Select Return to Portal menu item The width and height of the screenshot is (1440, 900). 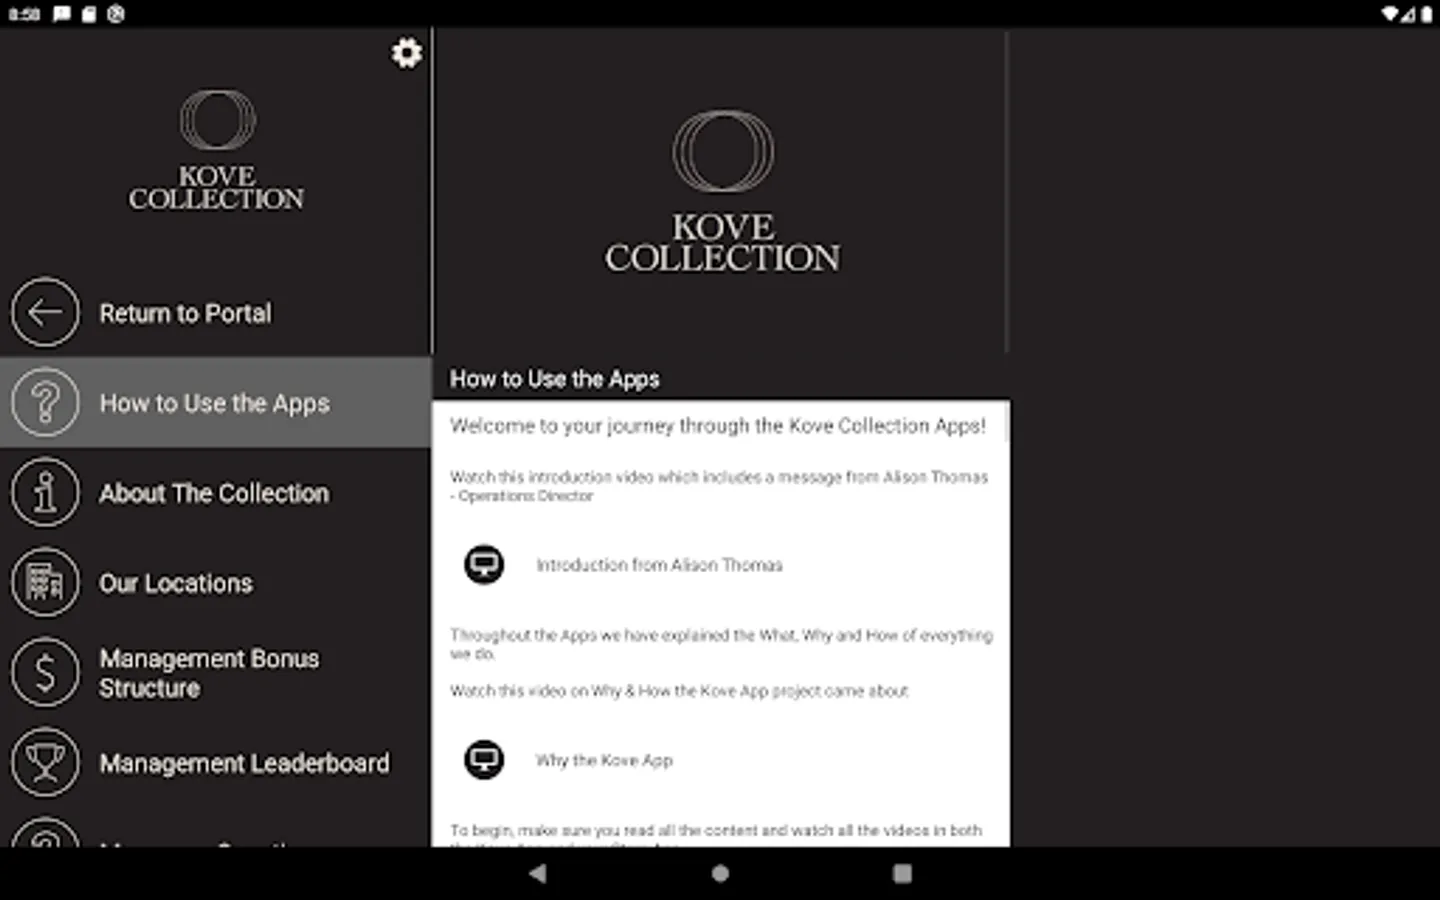[216, 312]
